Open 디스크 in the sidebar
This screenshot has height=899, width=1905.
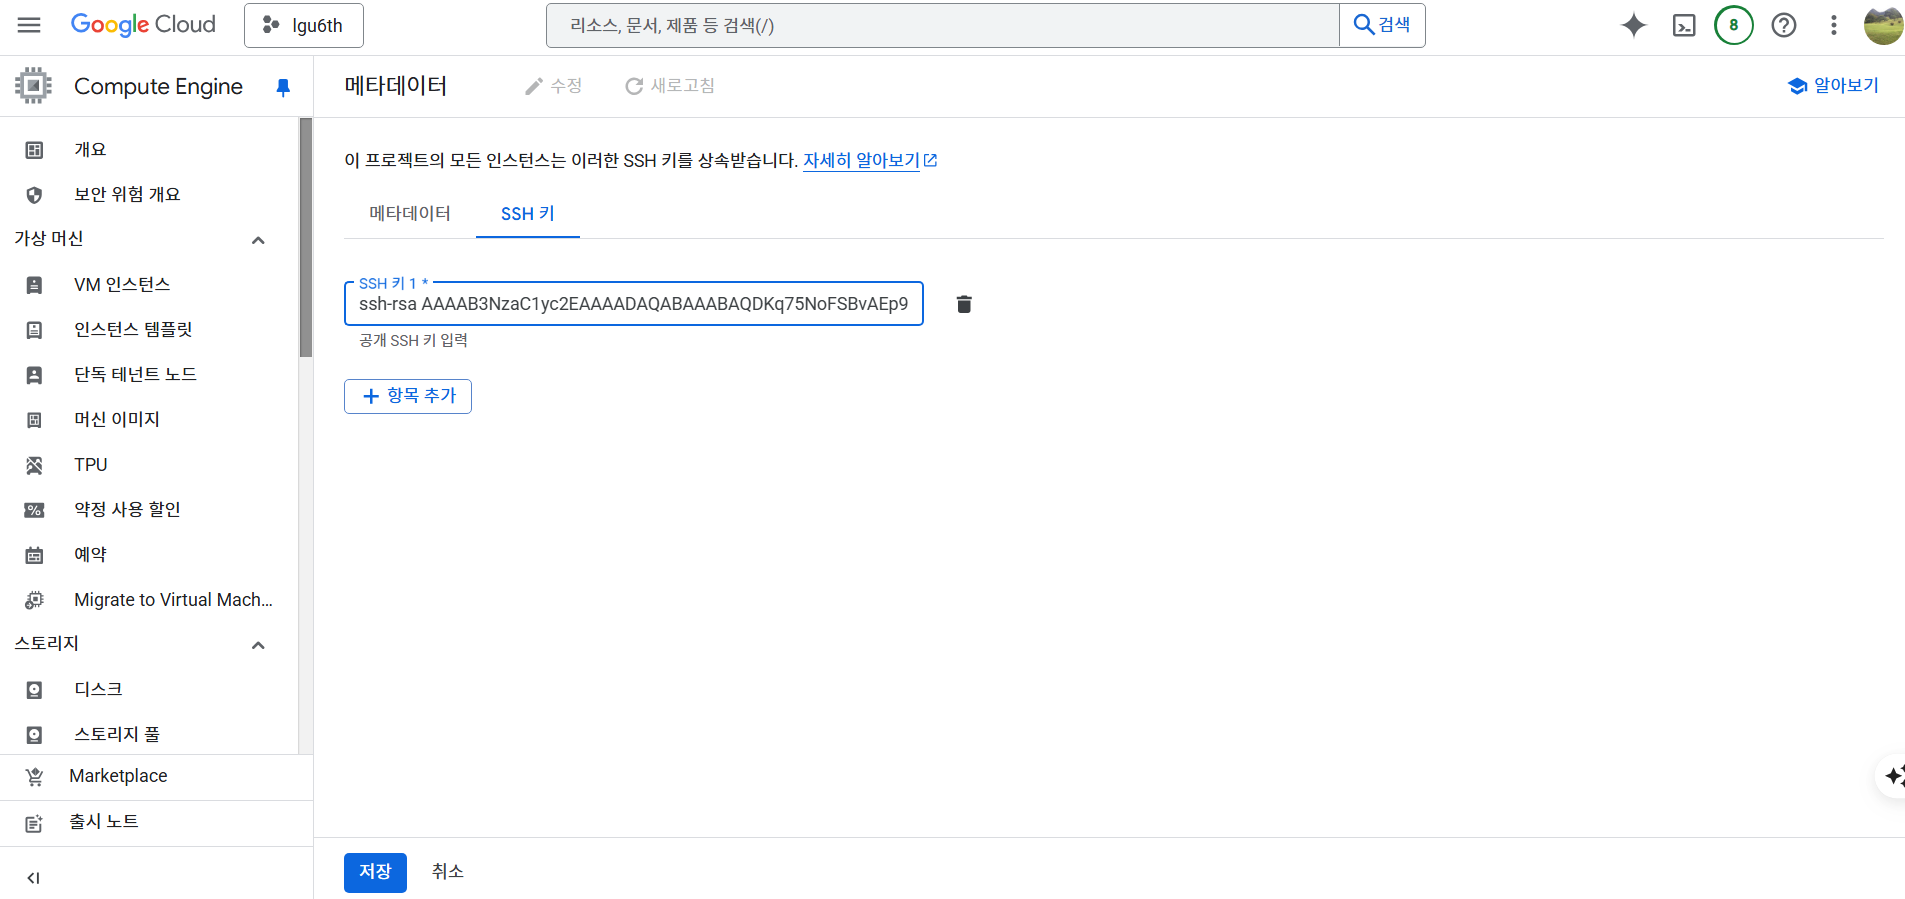click(150, 690)
